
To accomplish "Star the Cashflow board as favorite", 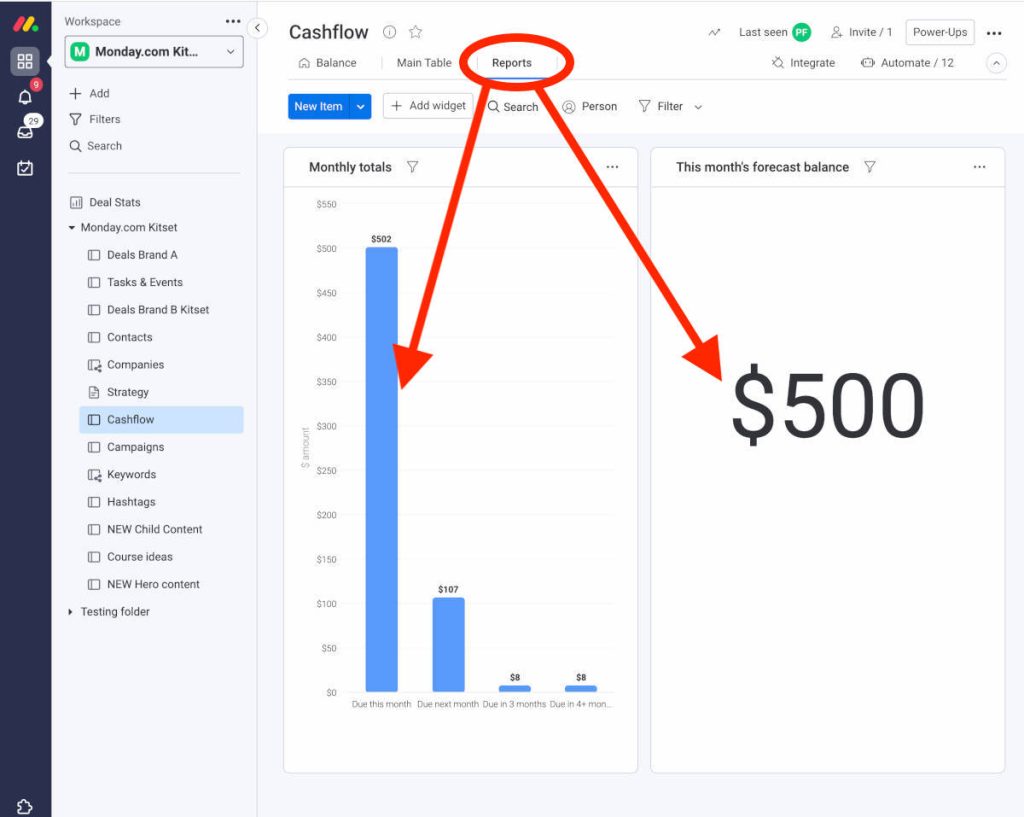I will tap(416, 32).
